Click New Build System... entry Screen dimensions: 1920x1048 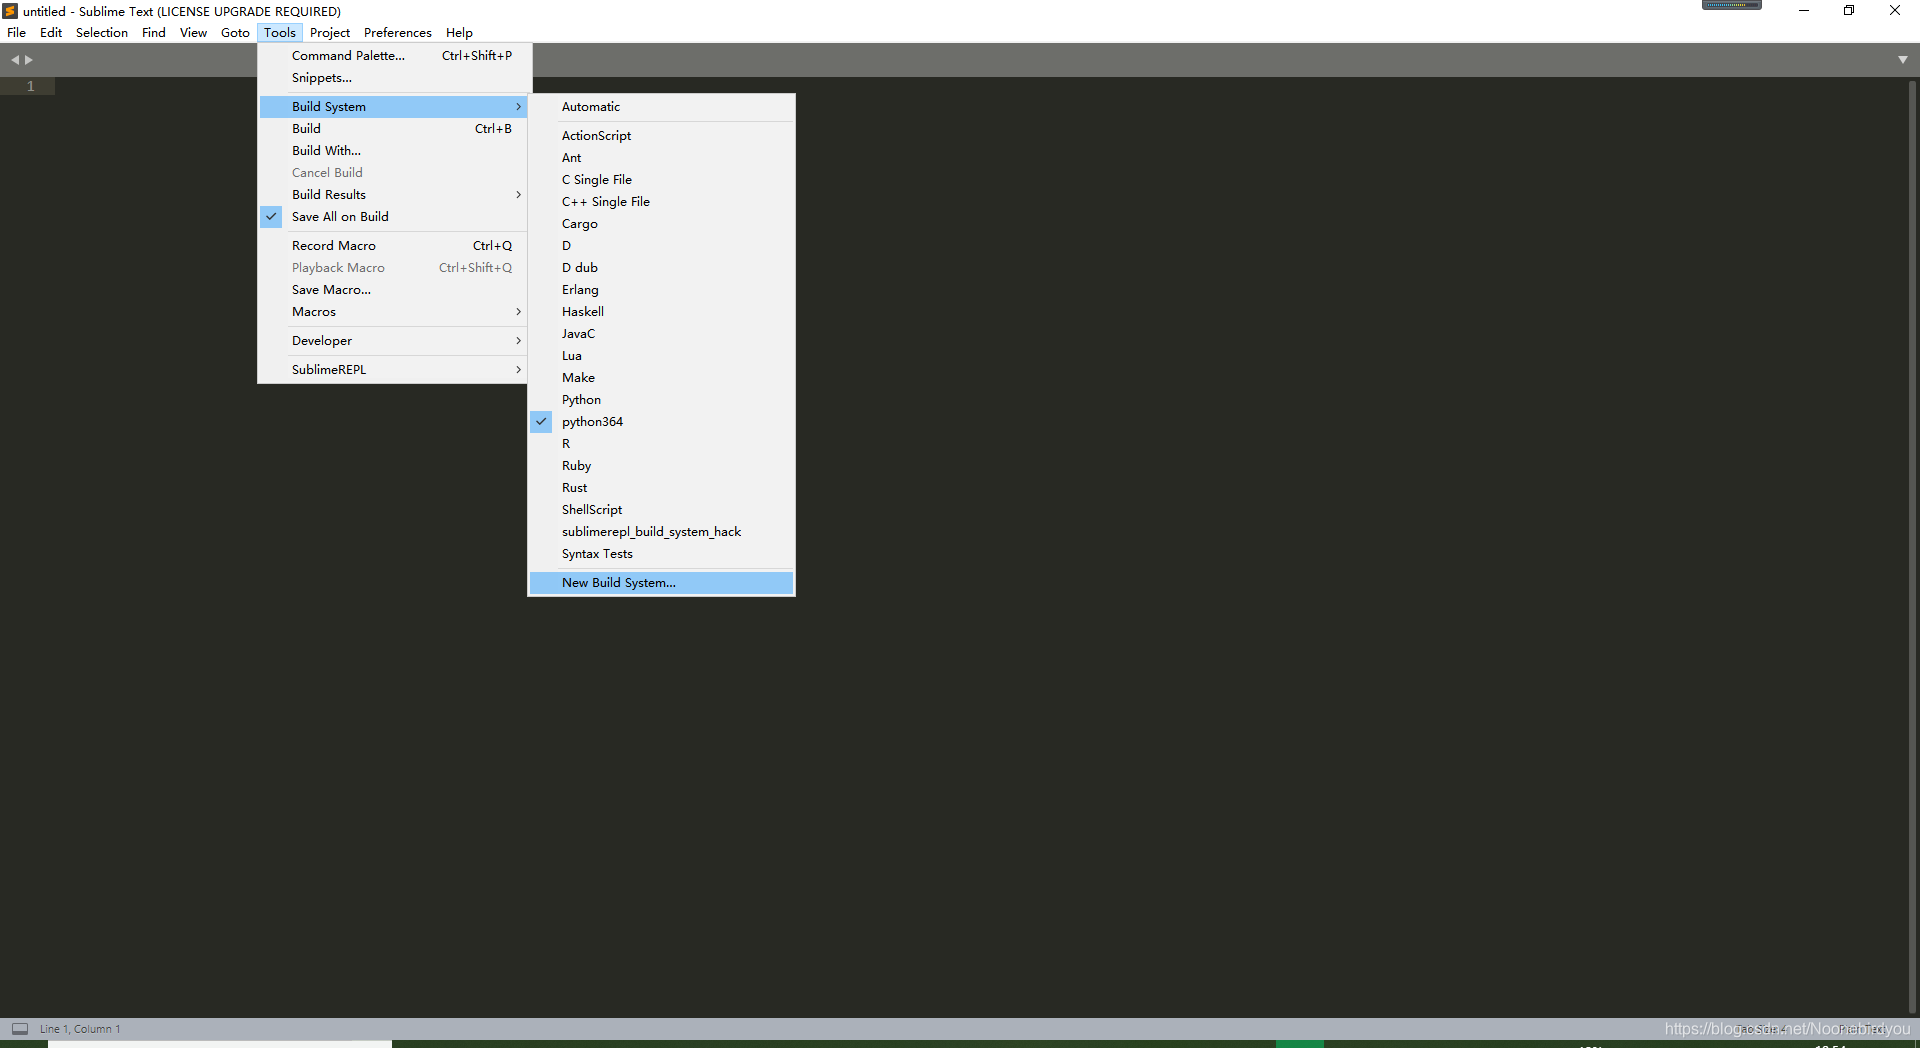(x=662, y=583)
